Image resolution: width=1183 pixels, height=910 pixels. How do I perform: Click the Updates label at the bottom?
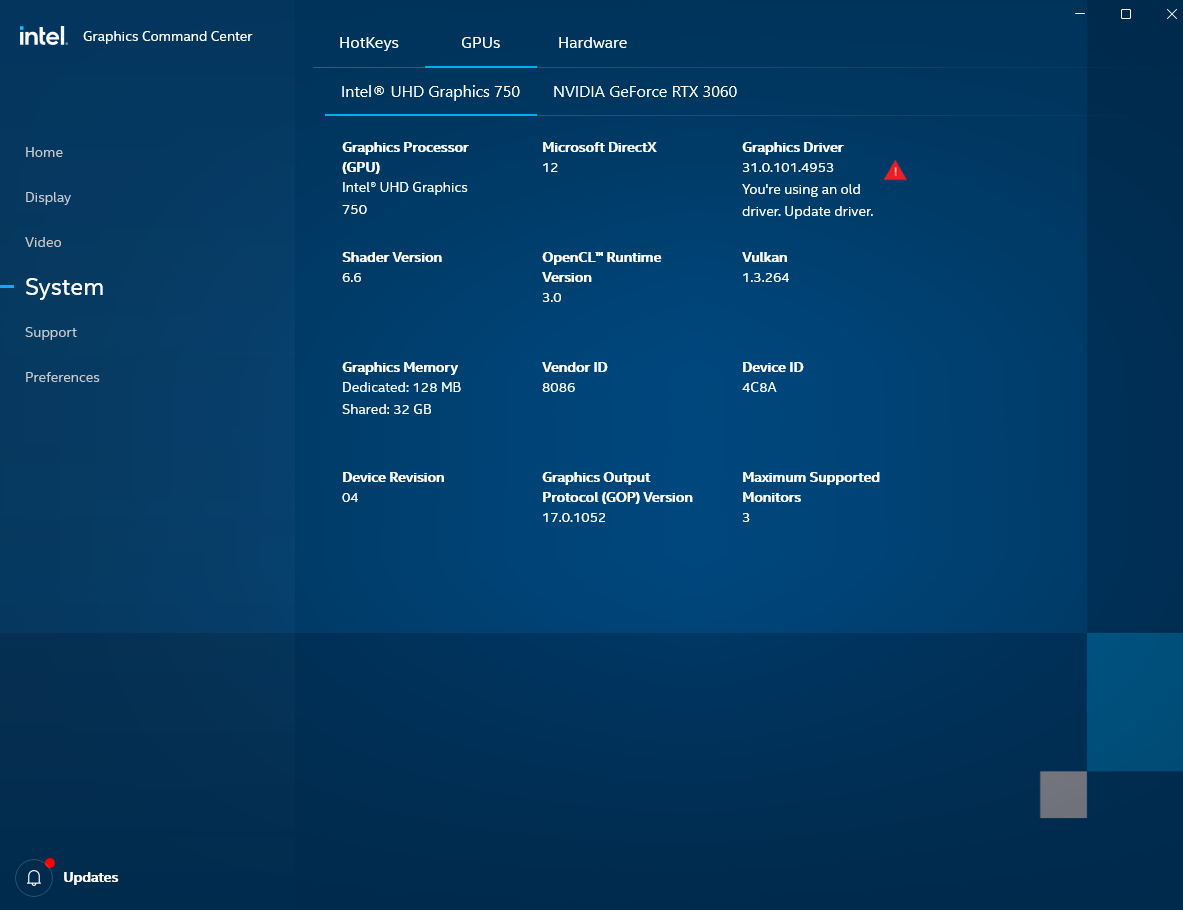(x=91, y=877)
